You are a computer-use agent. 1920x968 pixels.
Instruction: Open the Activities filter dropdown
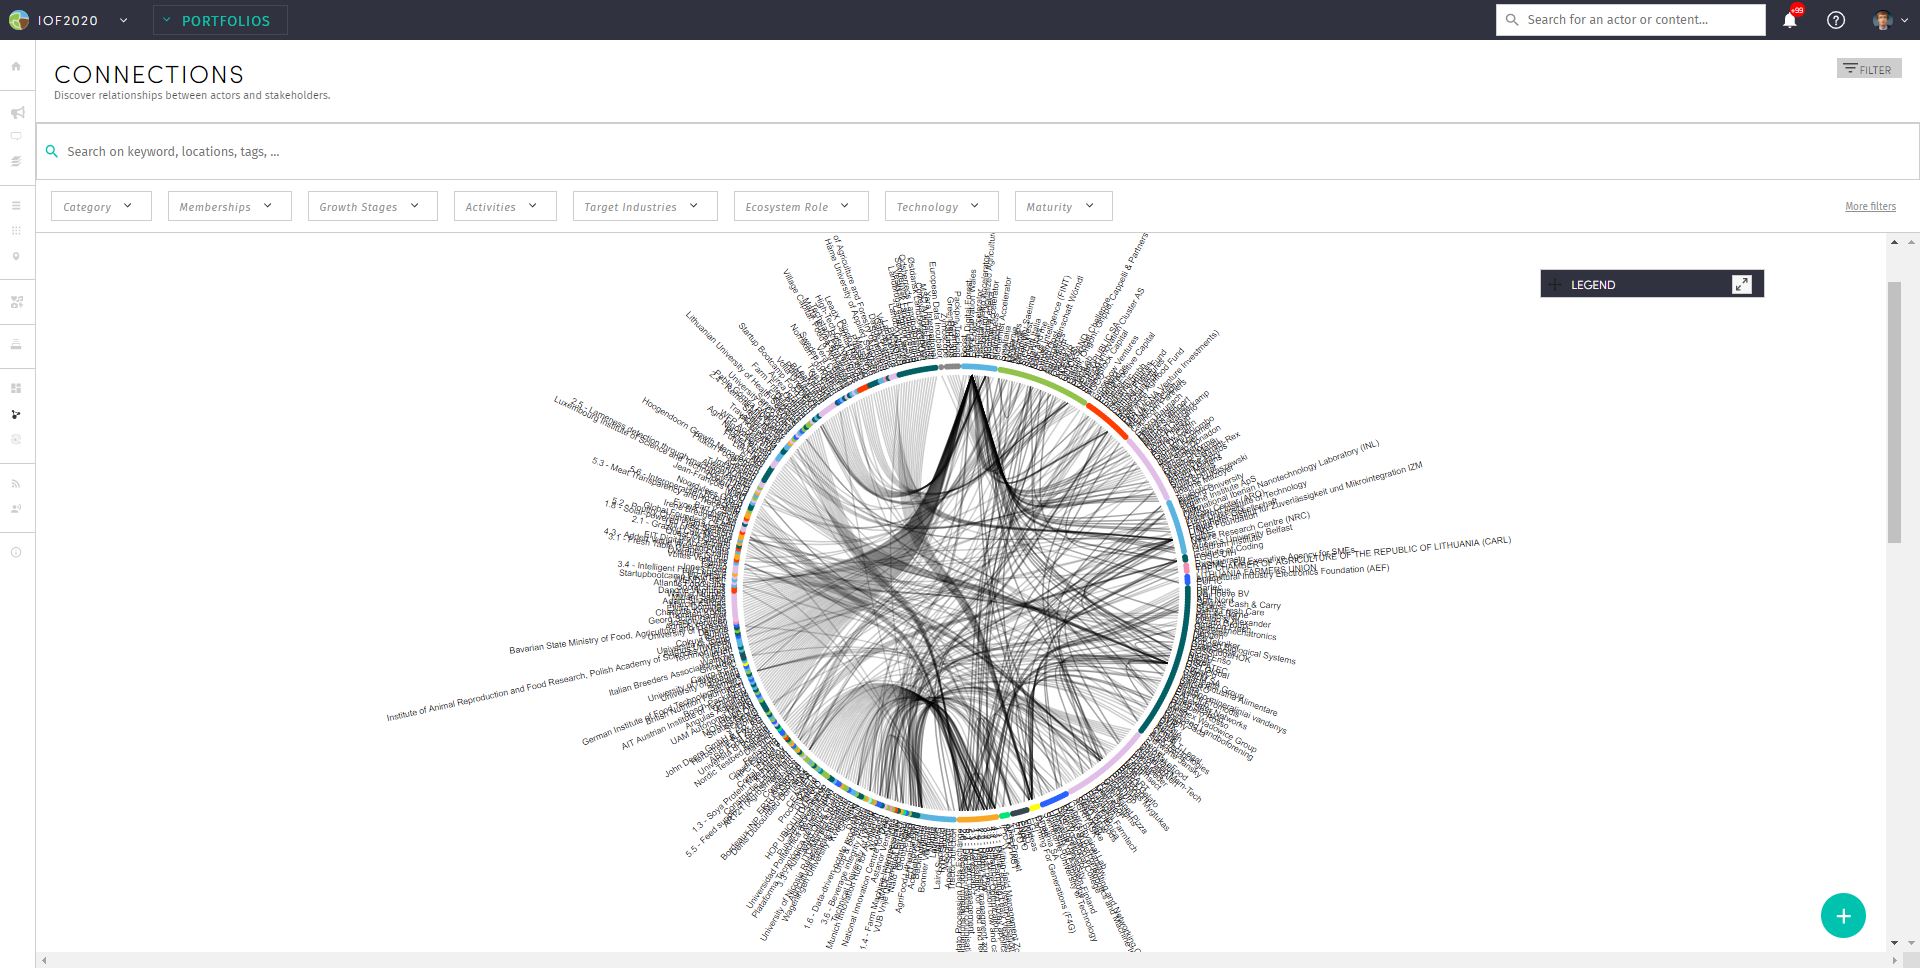tap(505, 206)
